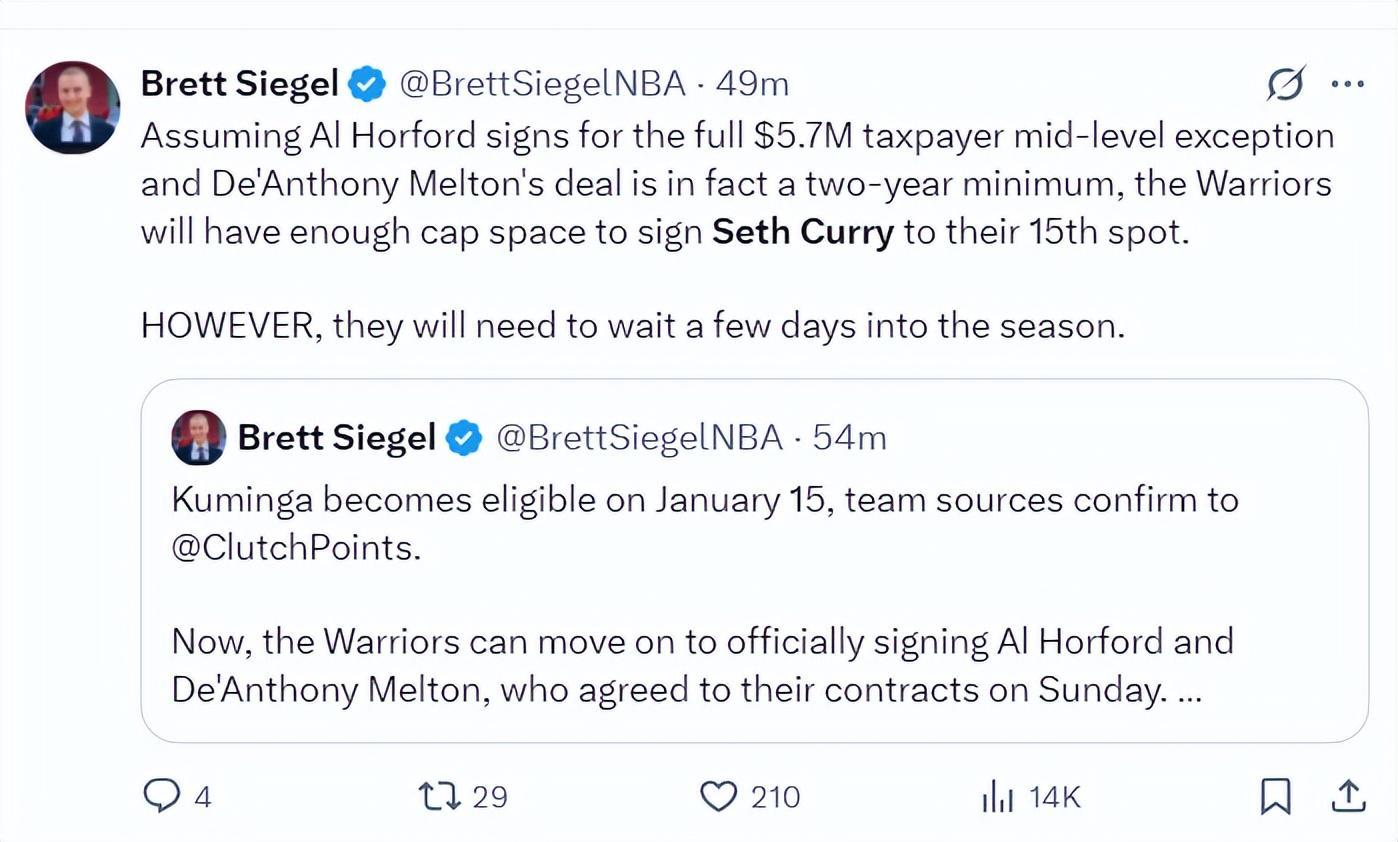
Task: View post analytics bar chart icon
Action: click(x=998, y=797)
